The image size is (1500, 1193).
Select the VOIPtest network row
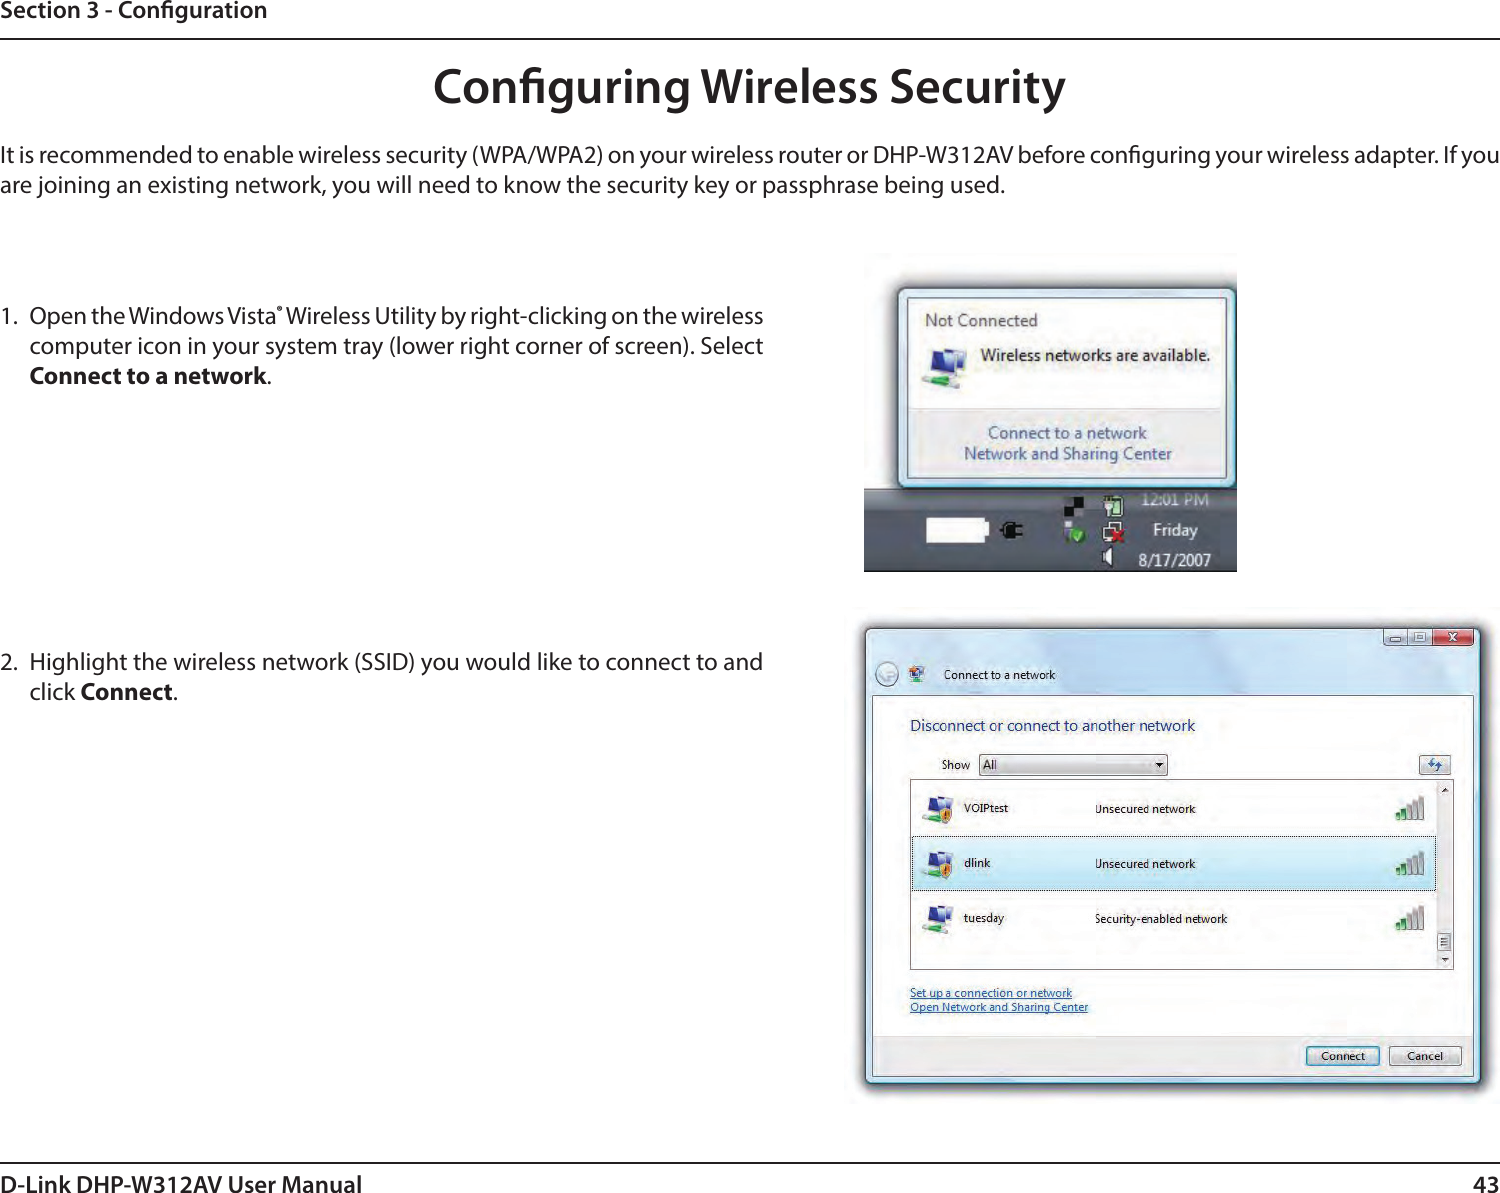coord(1173,809)
